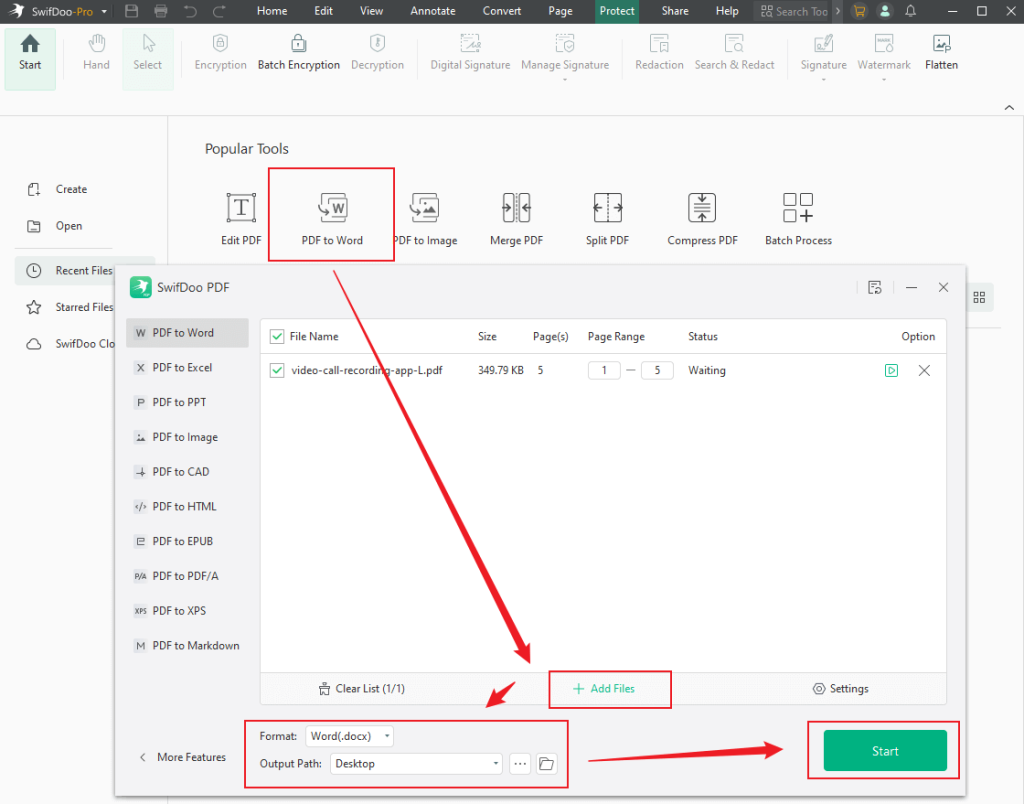Open Split PDF from Popular Tools
1024x804 pixels.
[x=607, y=213]
